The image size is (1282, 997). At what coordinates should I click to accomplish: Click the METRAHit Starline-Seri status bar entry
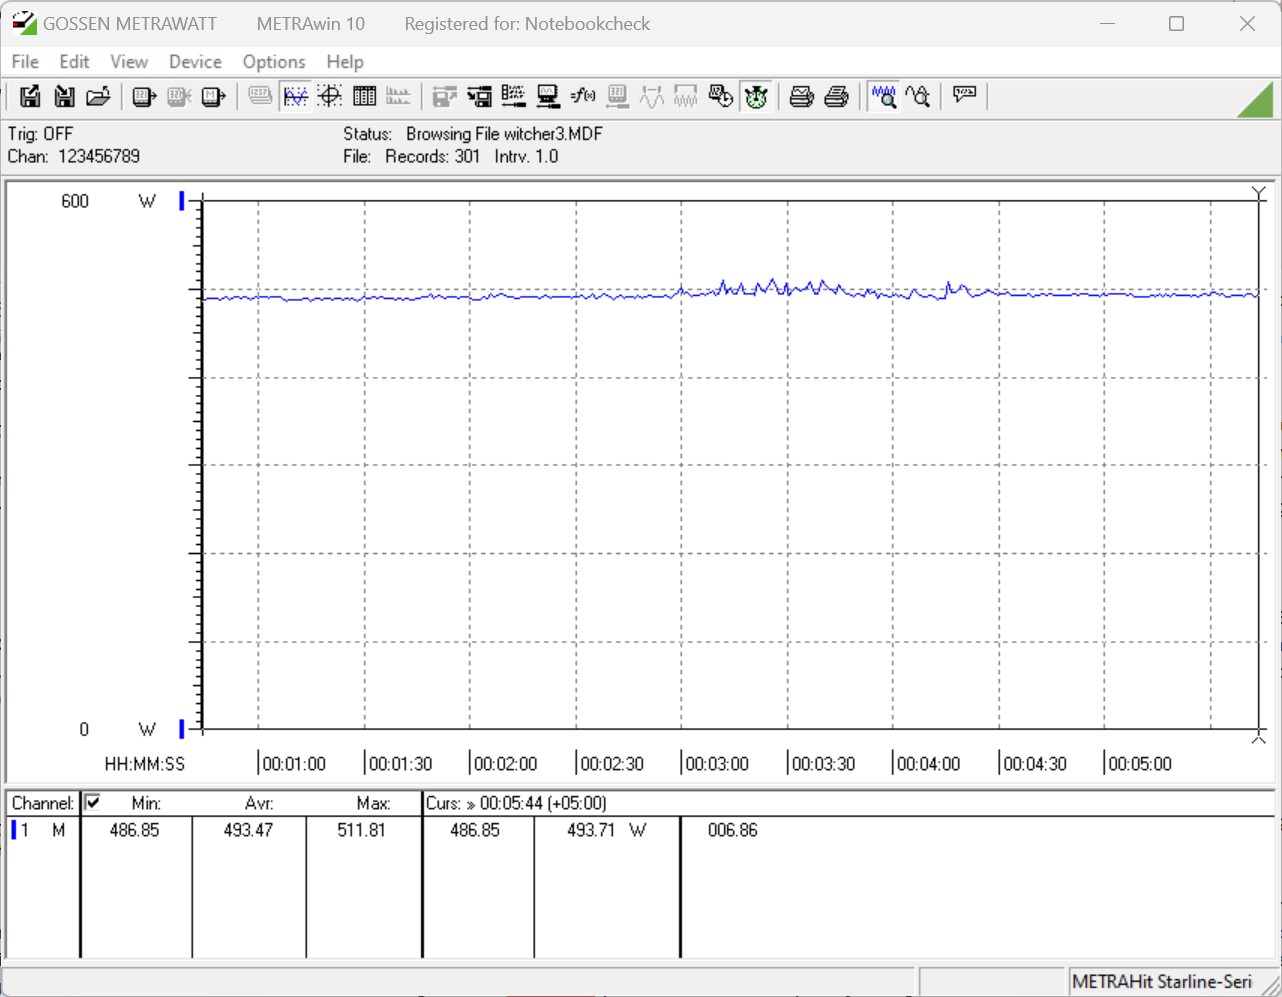[1162, 982]
